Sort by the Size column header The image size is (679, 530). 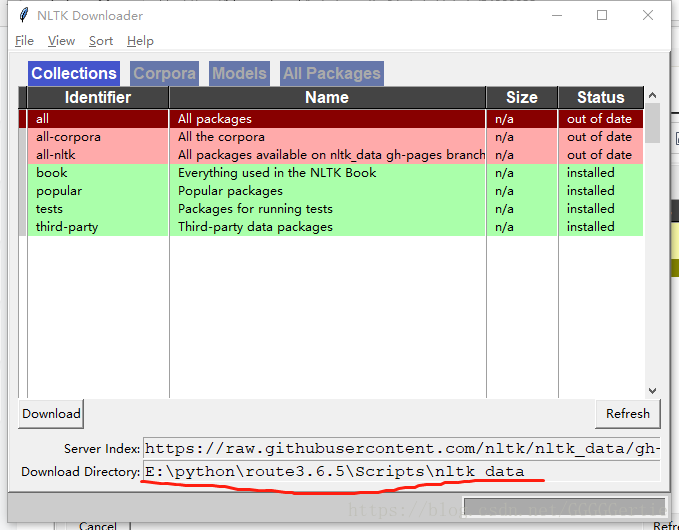click(522, 97)
